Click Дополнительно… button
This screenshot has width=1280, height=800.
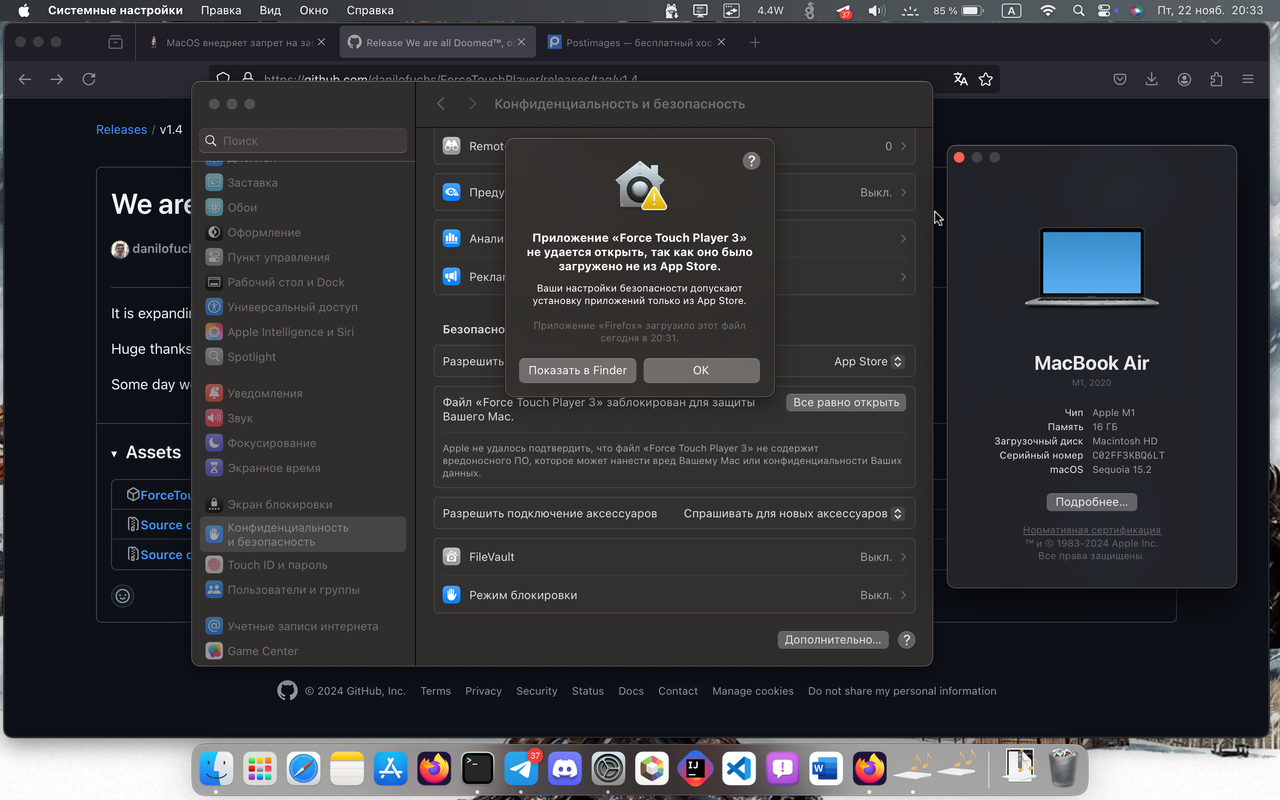(833, 640)
